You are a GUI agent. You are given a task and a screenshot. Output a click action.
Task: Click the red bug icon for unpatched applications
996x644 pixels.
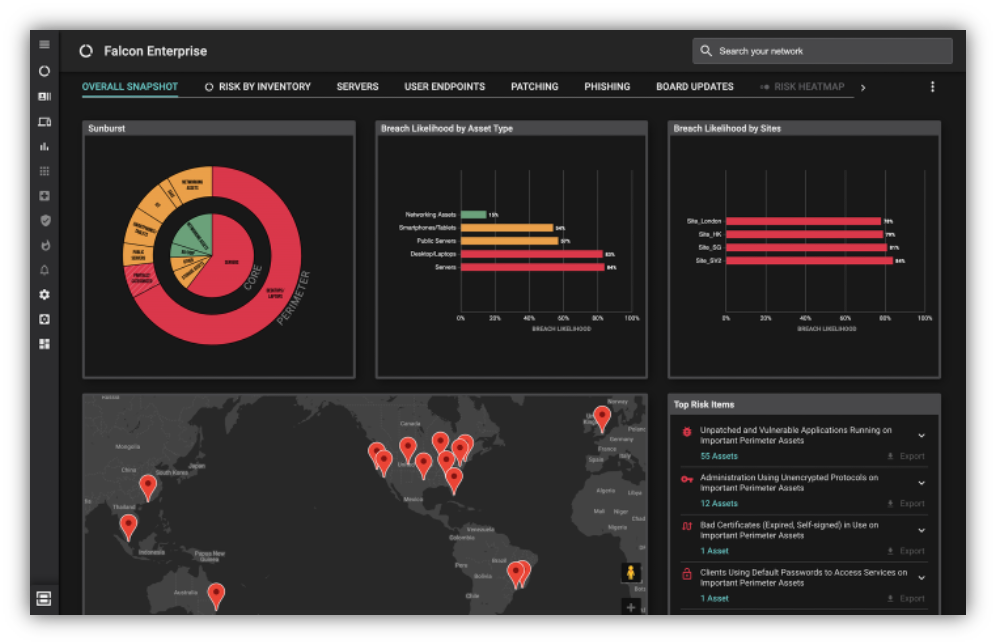687,432
